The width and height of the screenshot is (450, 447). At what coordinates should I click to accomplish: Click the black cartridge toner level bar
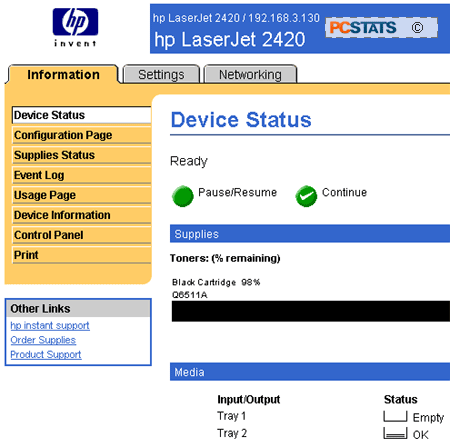pyautogui.click(x=311, y=311)
